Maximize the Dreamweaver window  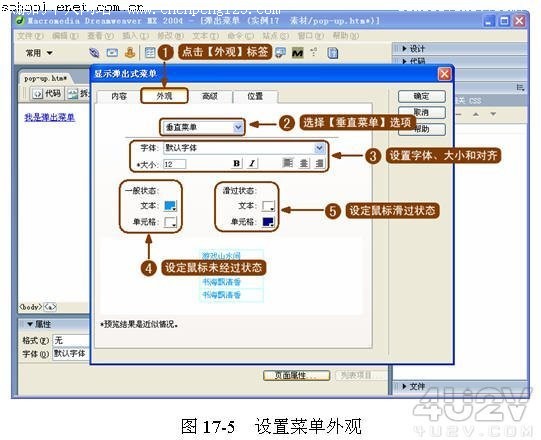pyautogui.click(x=504, y=21)
